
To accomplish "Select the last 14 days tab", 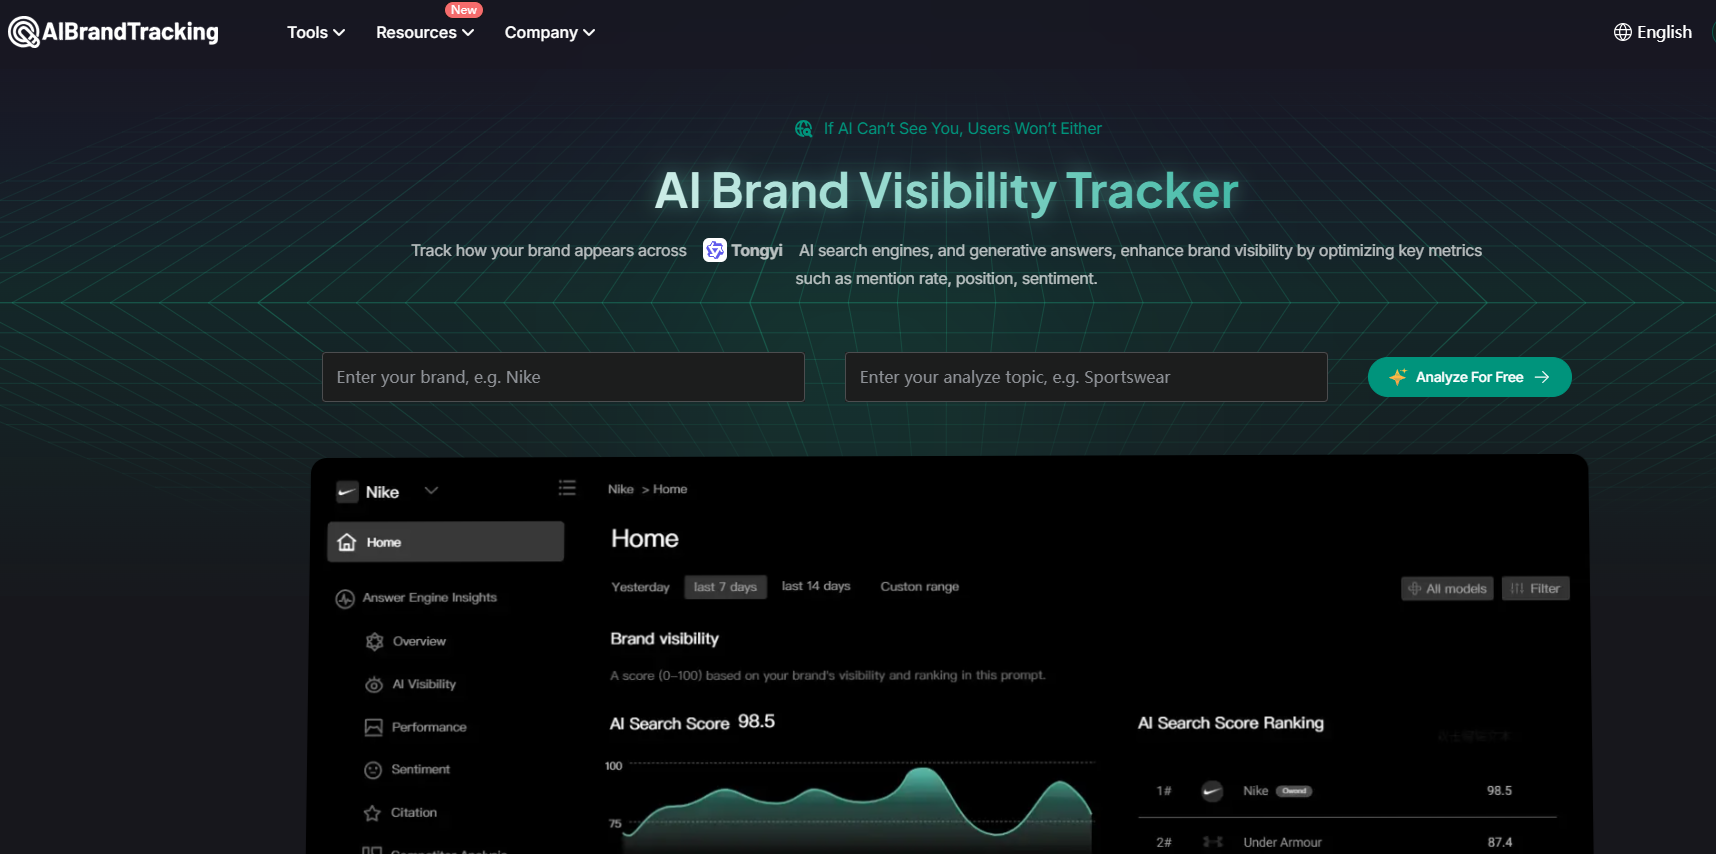I will [816, 586].
